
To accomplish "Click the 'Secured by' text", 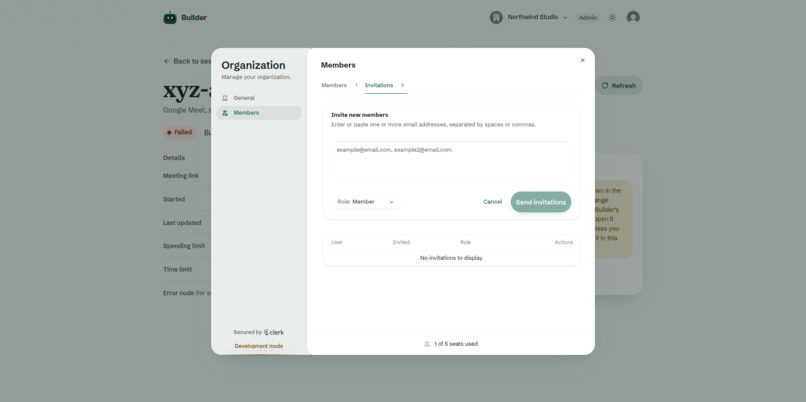I will [x=247, y=332].
